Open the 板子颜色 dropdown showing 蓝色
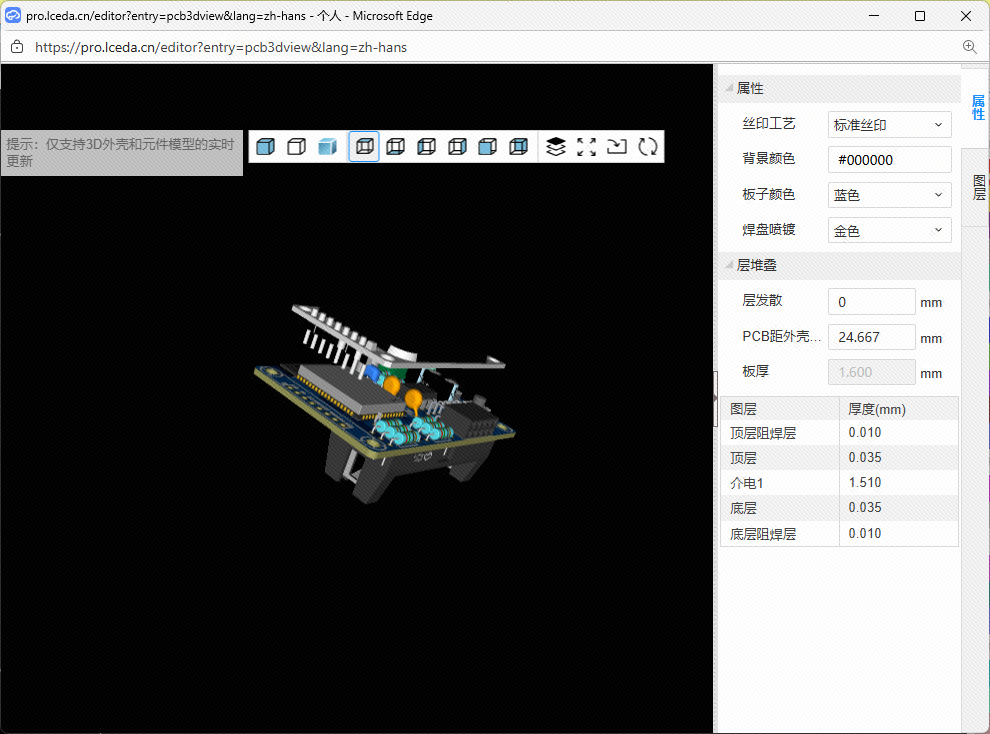The image size is (990, 734). point(889,195)
